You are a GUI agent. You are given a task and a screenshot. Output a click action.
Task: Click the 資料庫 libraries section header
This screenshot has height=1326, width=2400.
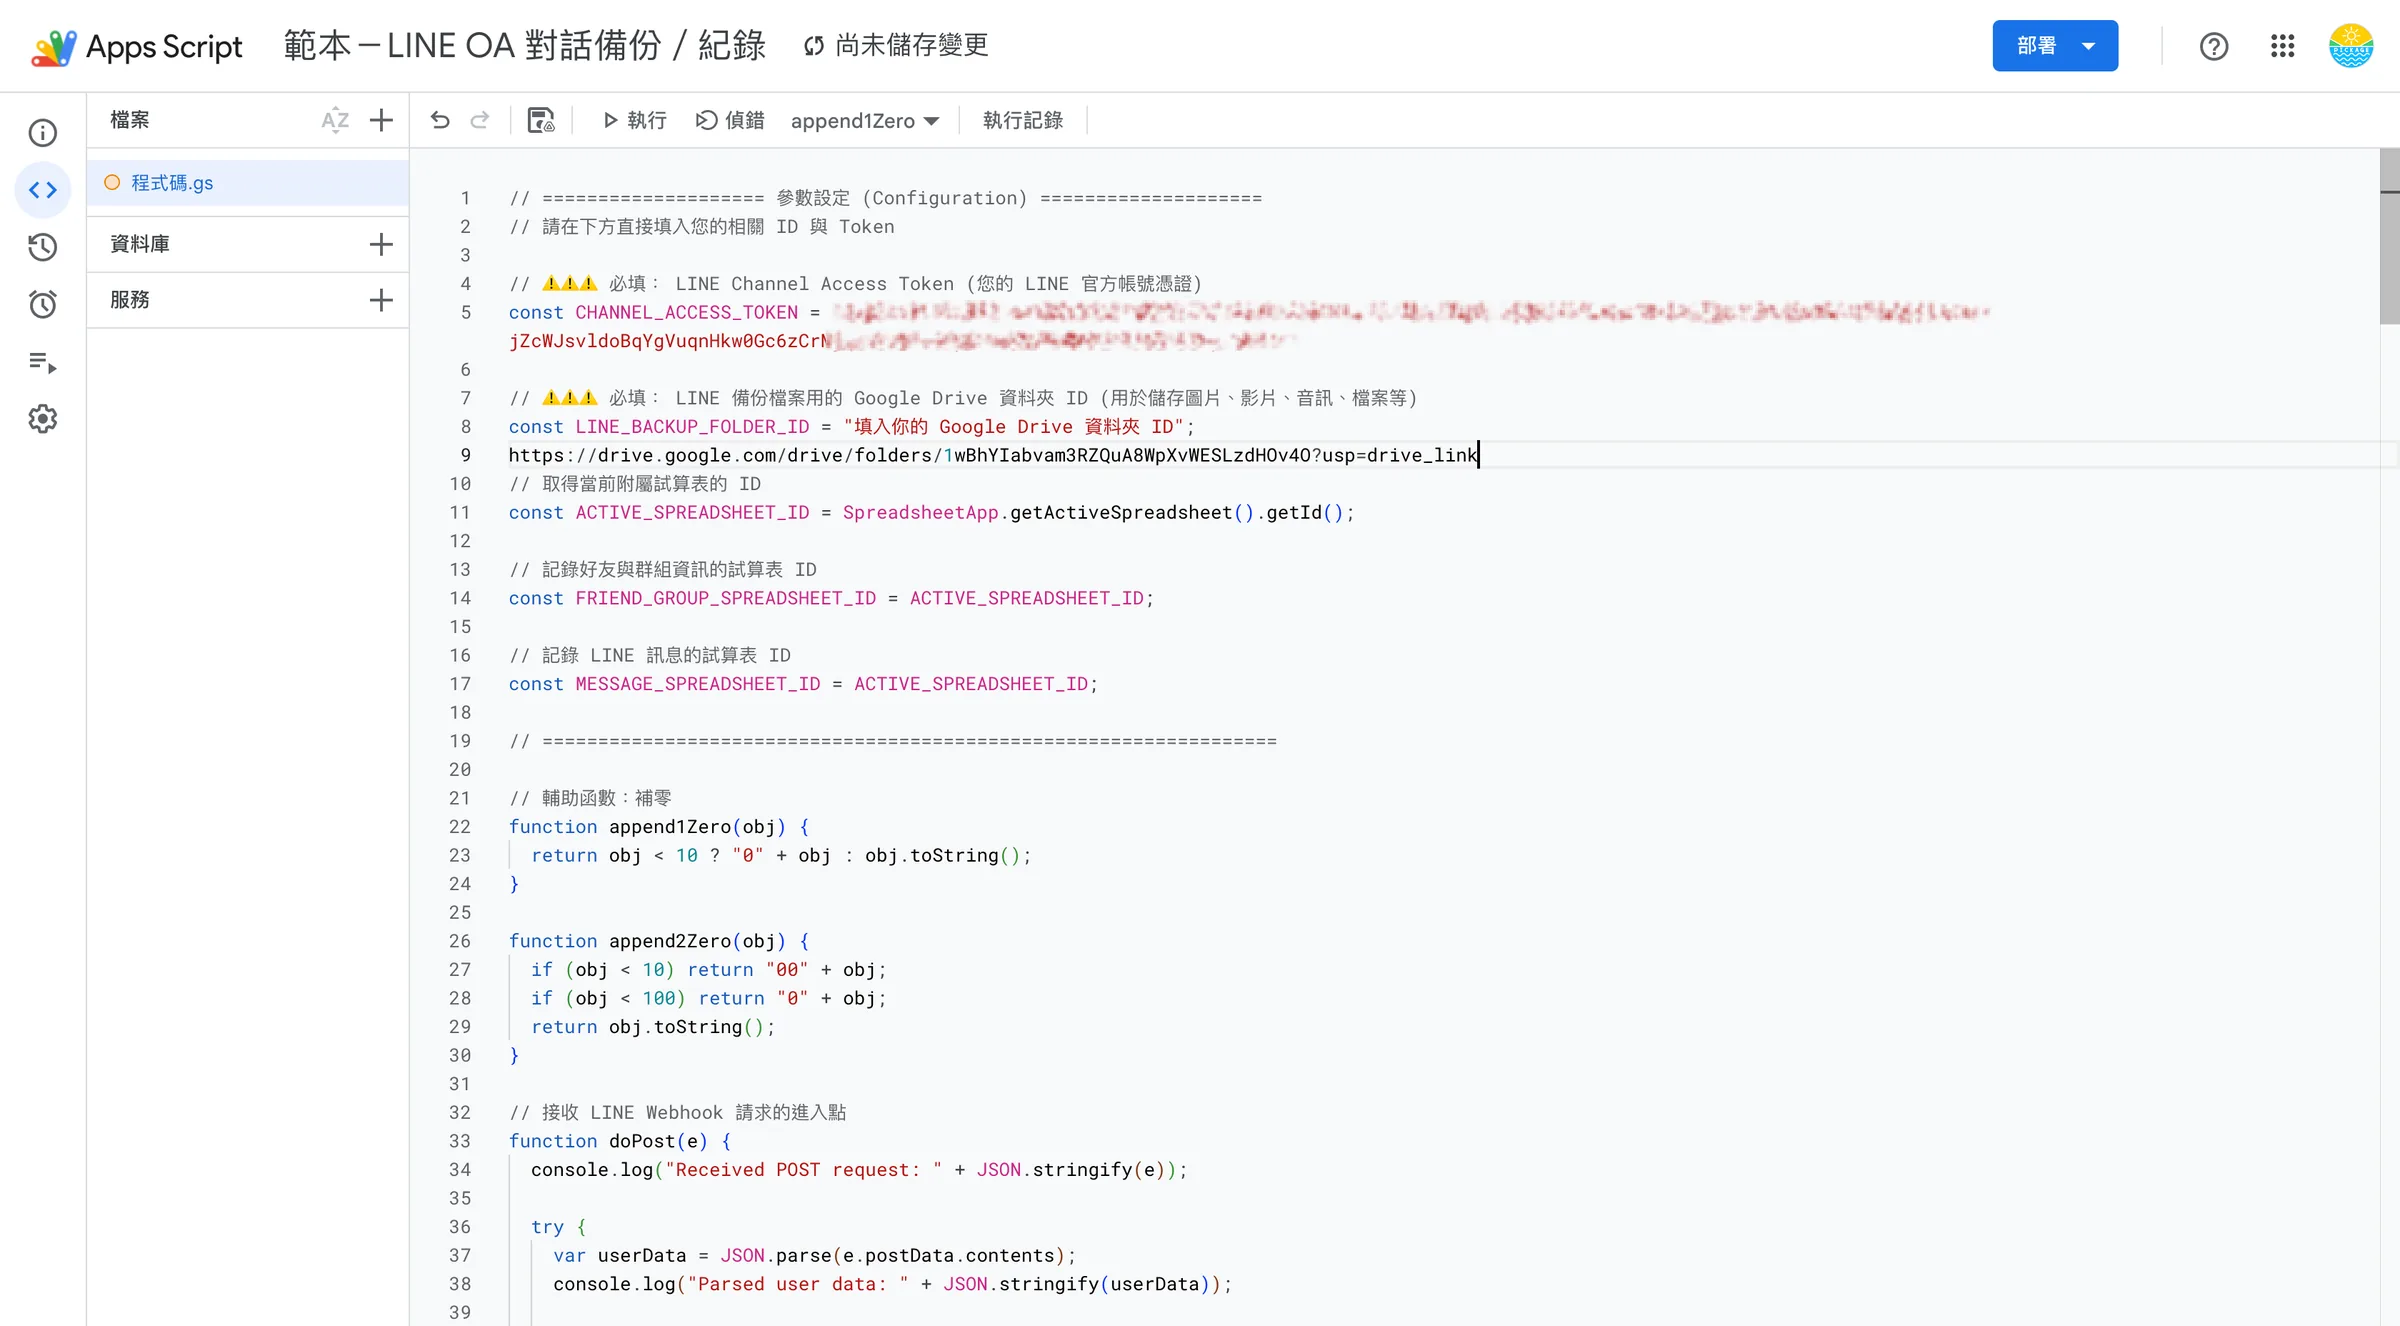point(140,245)
